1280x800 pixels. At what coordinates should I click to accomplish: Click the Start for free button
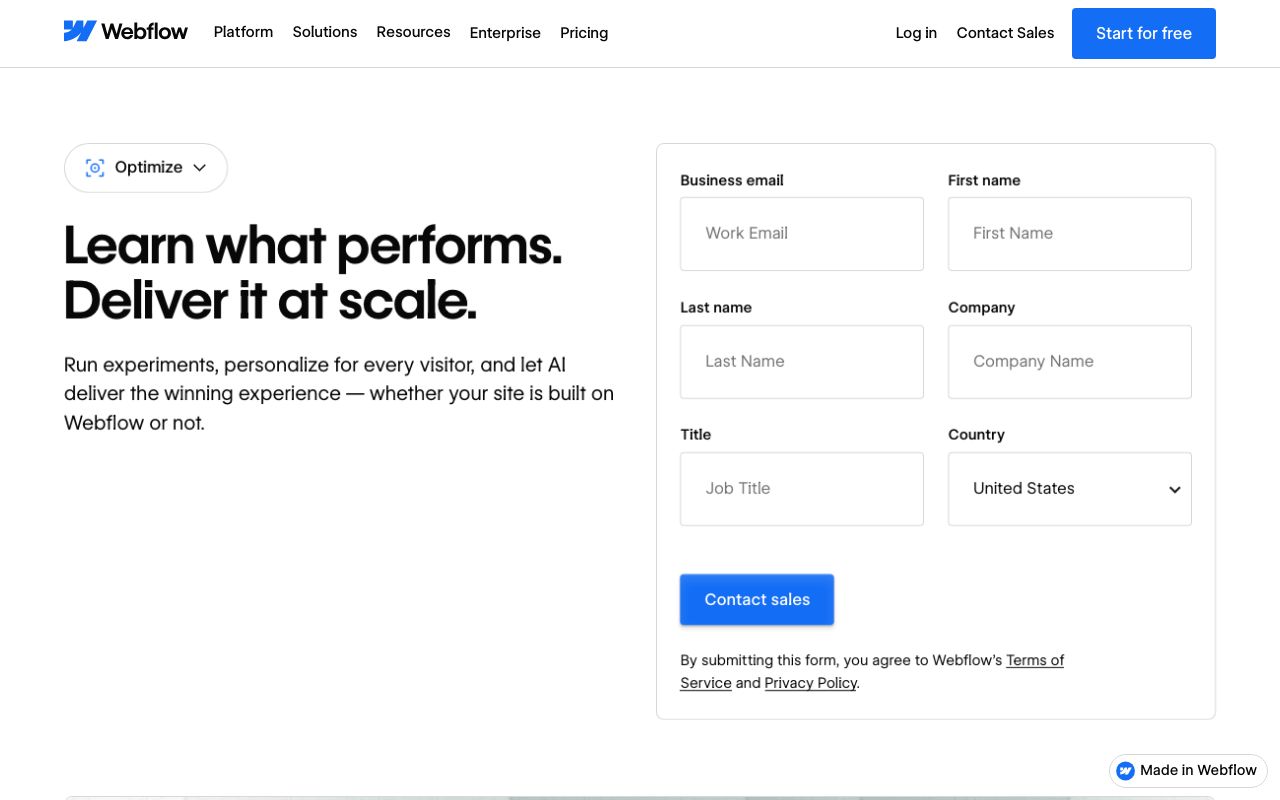tap(1144, 33)
